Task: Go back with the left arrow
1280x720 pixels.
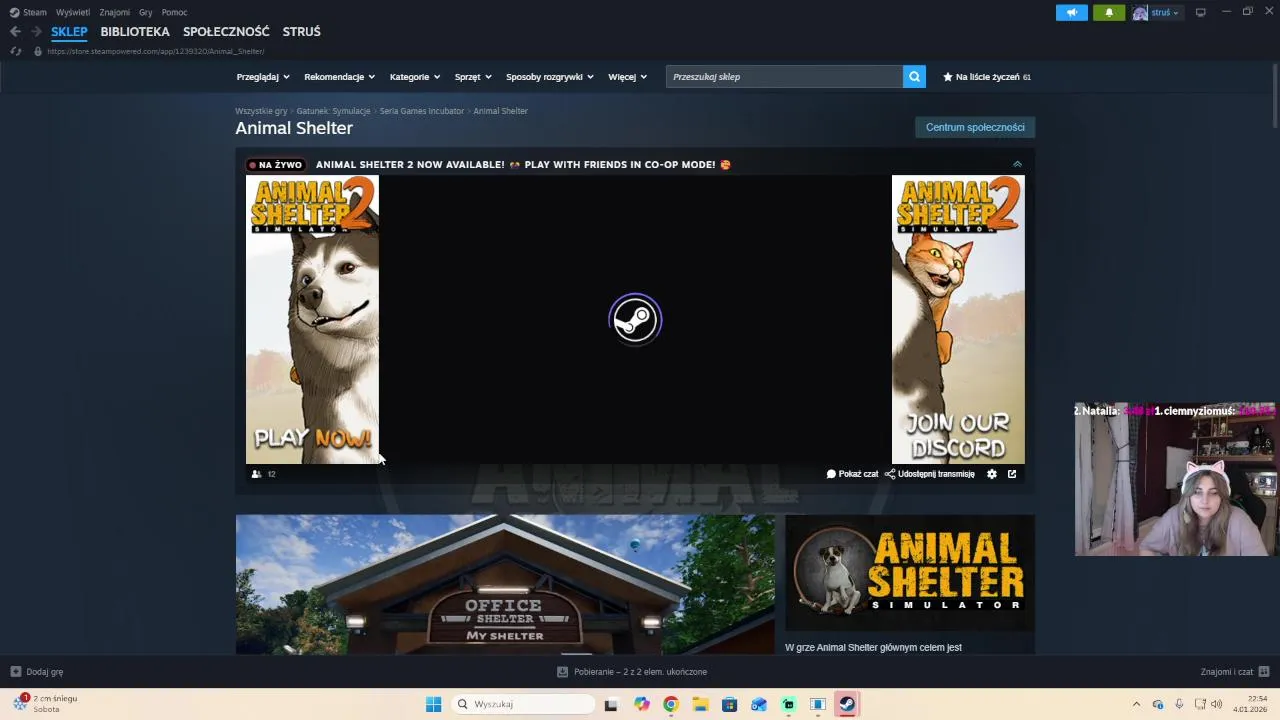Action: [x=15, y=32]
